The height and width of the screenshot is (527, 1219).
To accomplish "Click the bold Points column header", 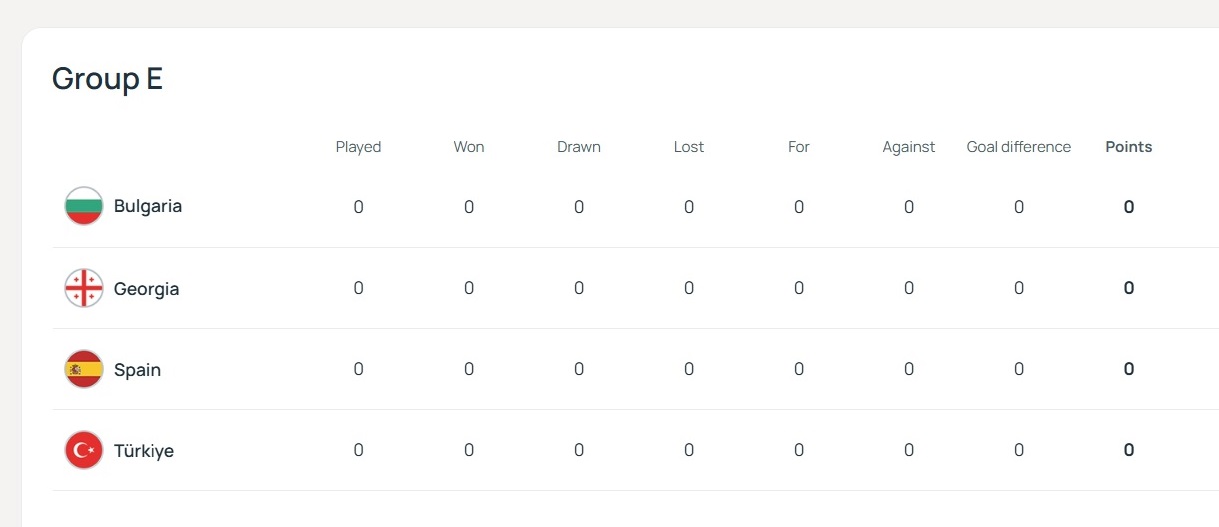I will (x=1128, y=147).
